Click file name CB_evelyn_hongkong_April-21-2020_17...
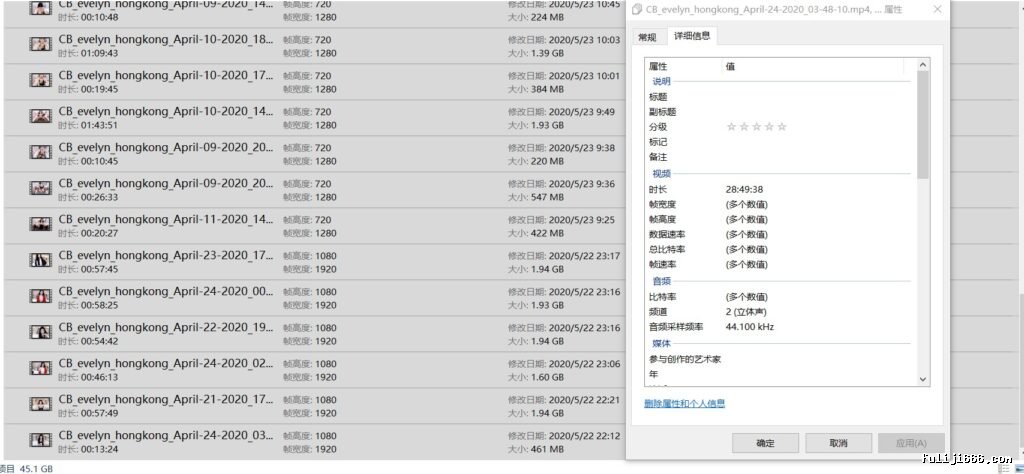This screenshot has width=1024, height=474. [166, 400]
